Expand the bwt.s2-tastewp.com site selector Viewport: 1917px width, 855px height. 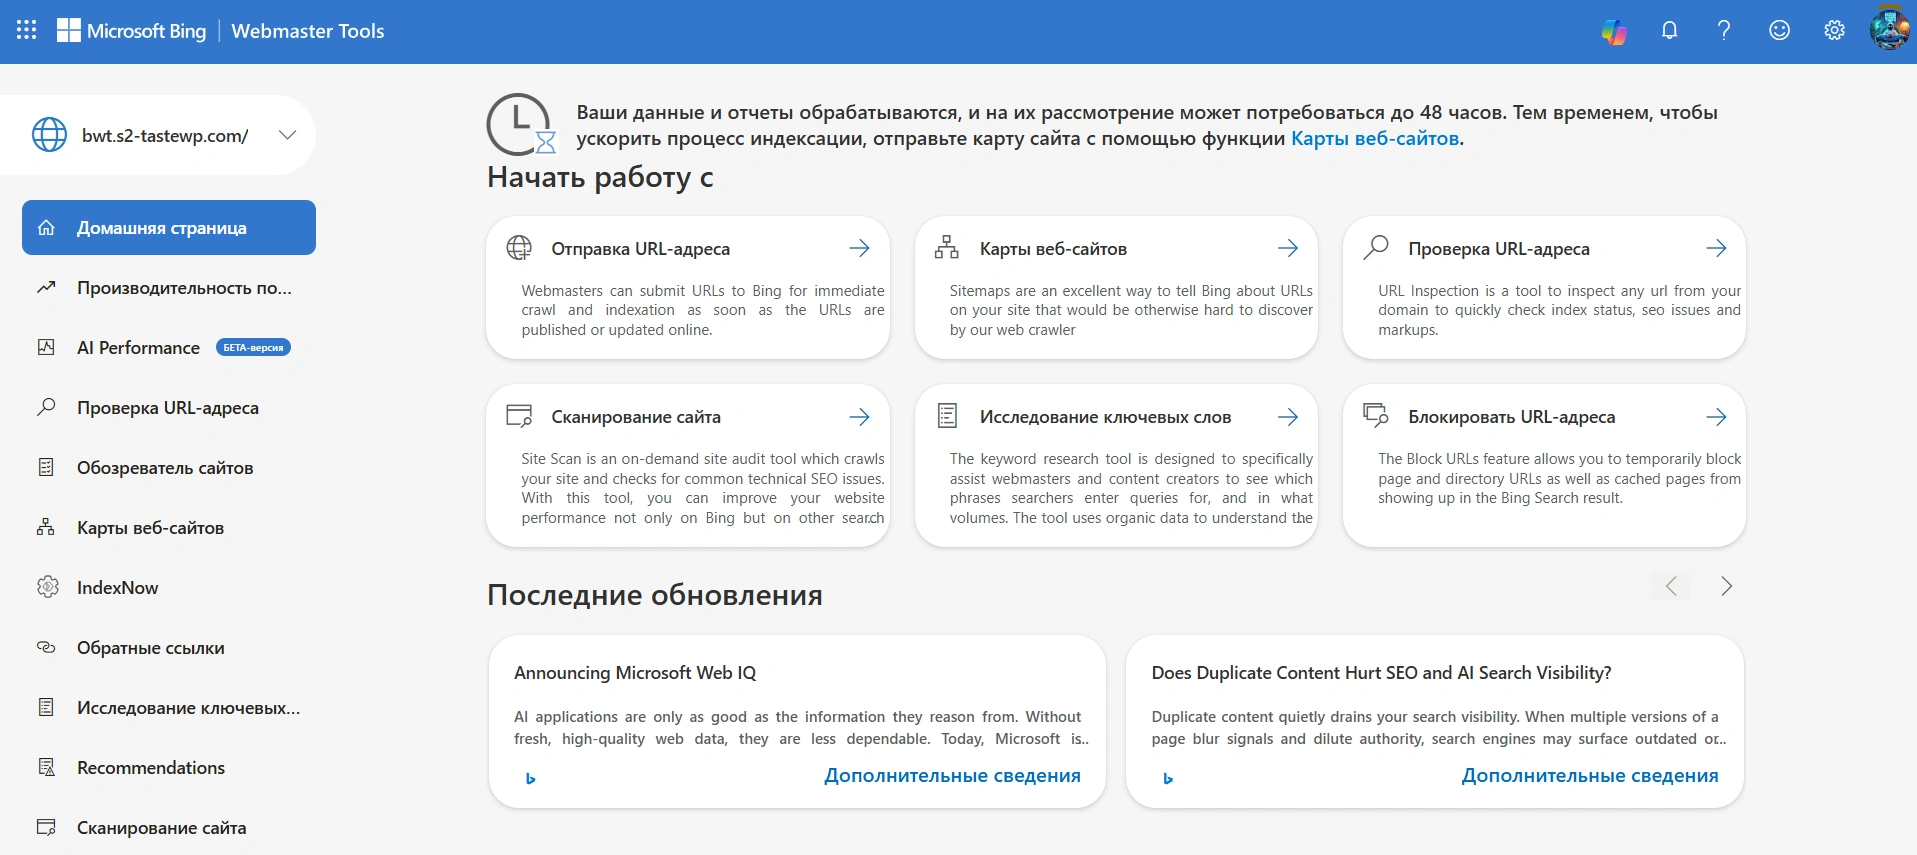[287, 135]
